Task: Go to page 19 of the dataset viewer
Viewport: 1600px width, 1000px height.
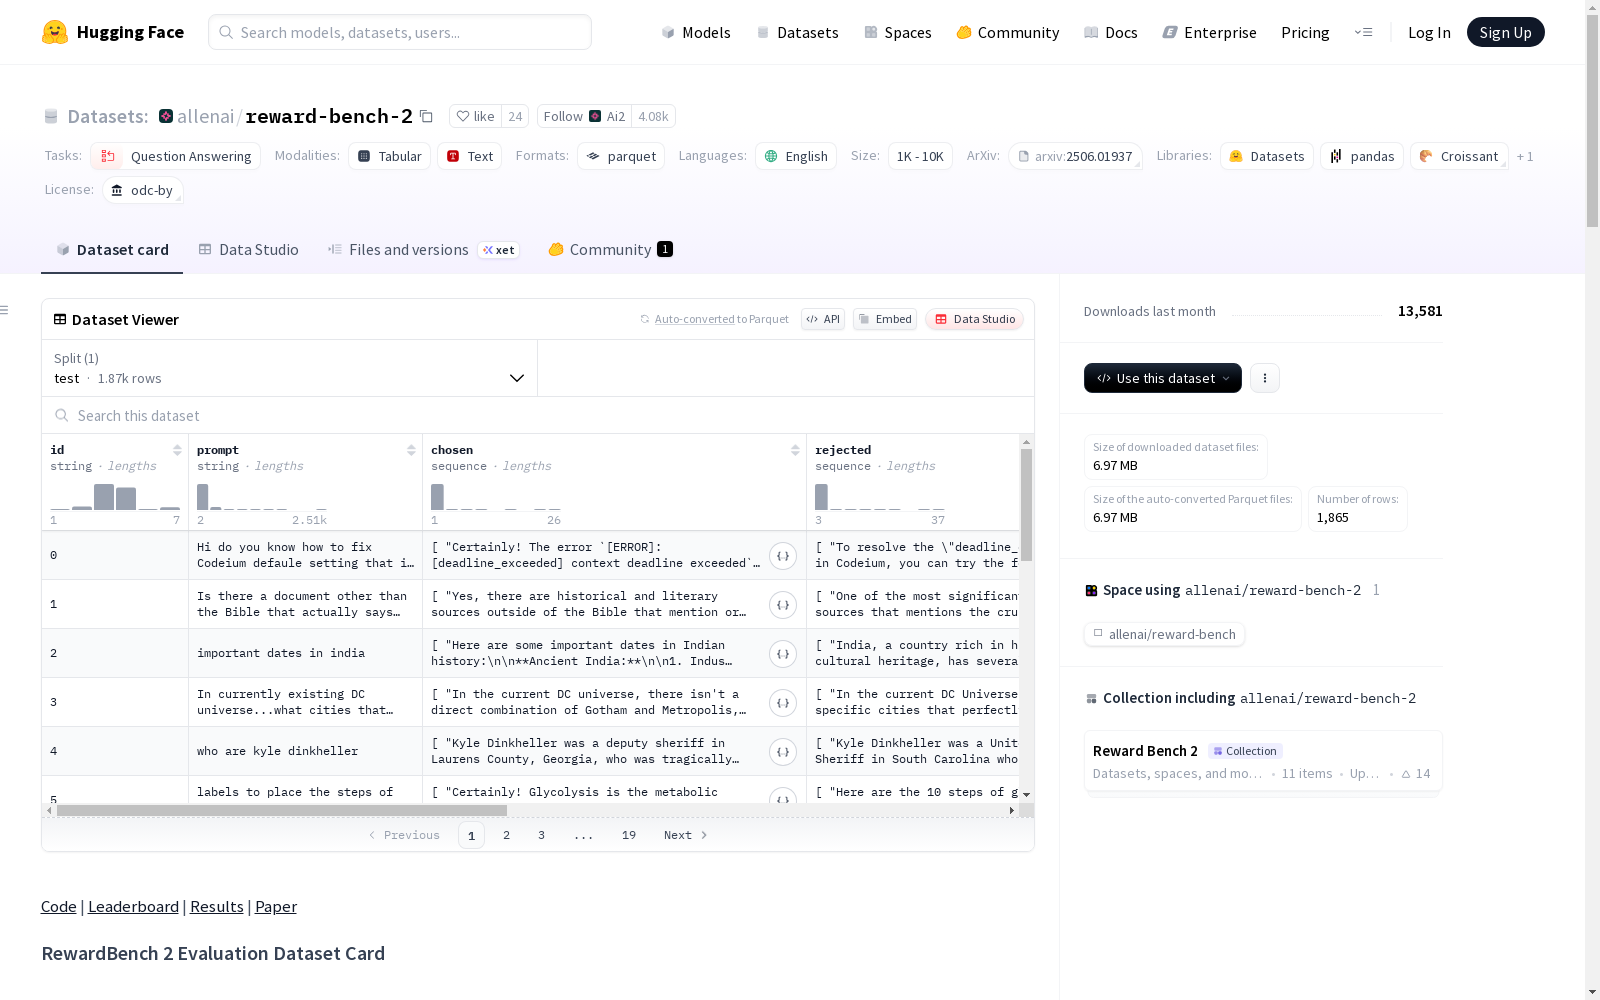Action: (x=629, y=835)
